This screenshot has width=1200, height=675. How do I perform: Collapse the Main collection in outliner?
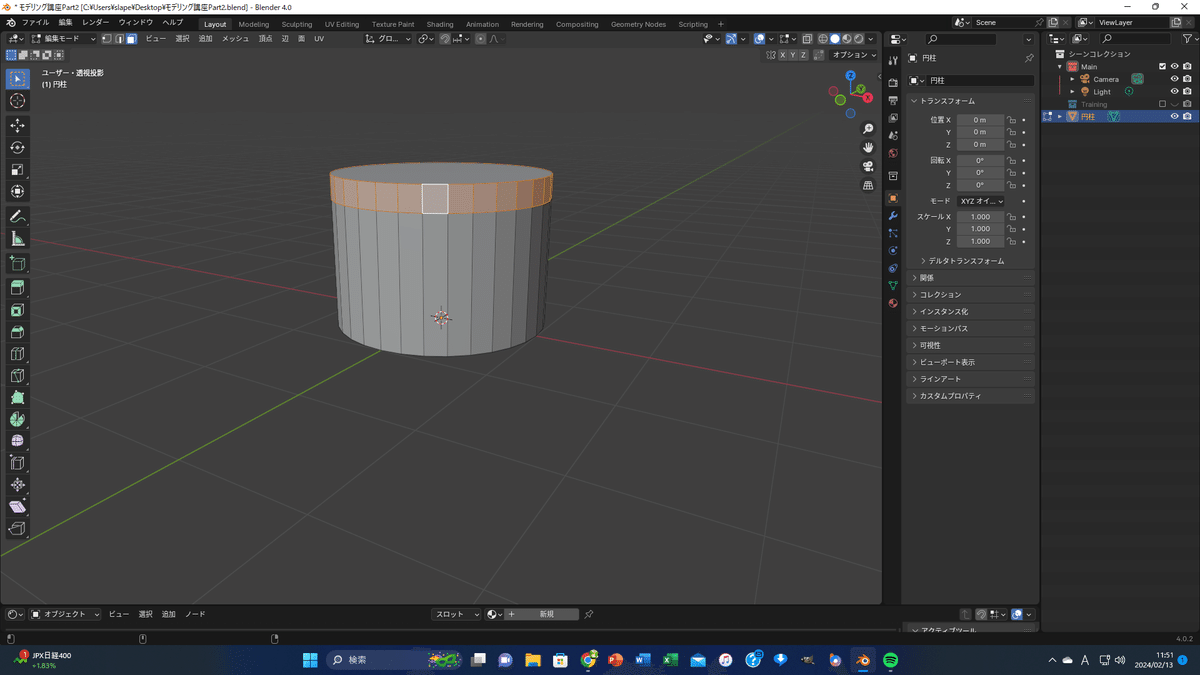[1060, 67]
